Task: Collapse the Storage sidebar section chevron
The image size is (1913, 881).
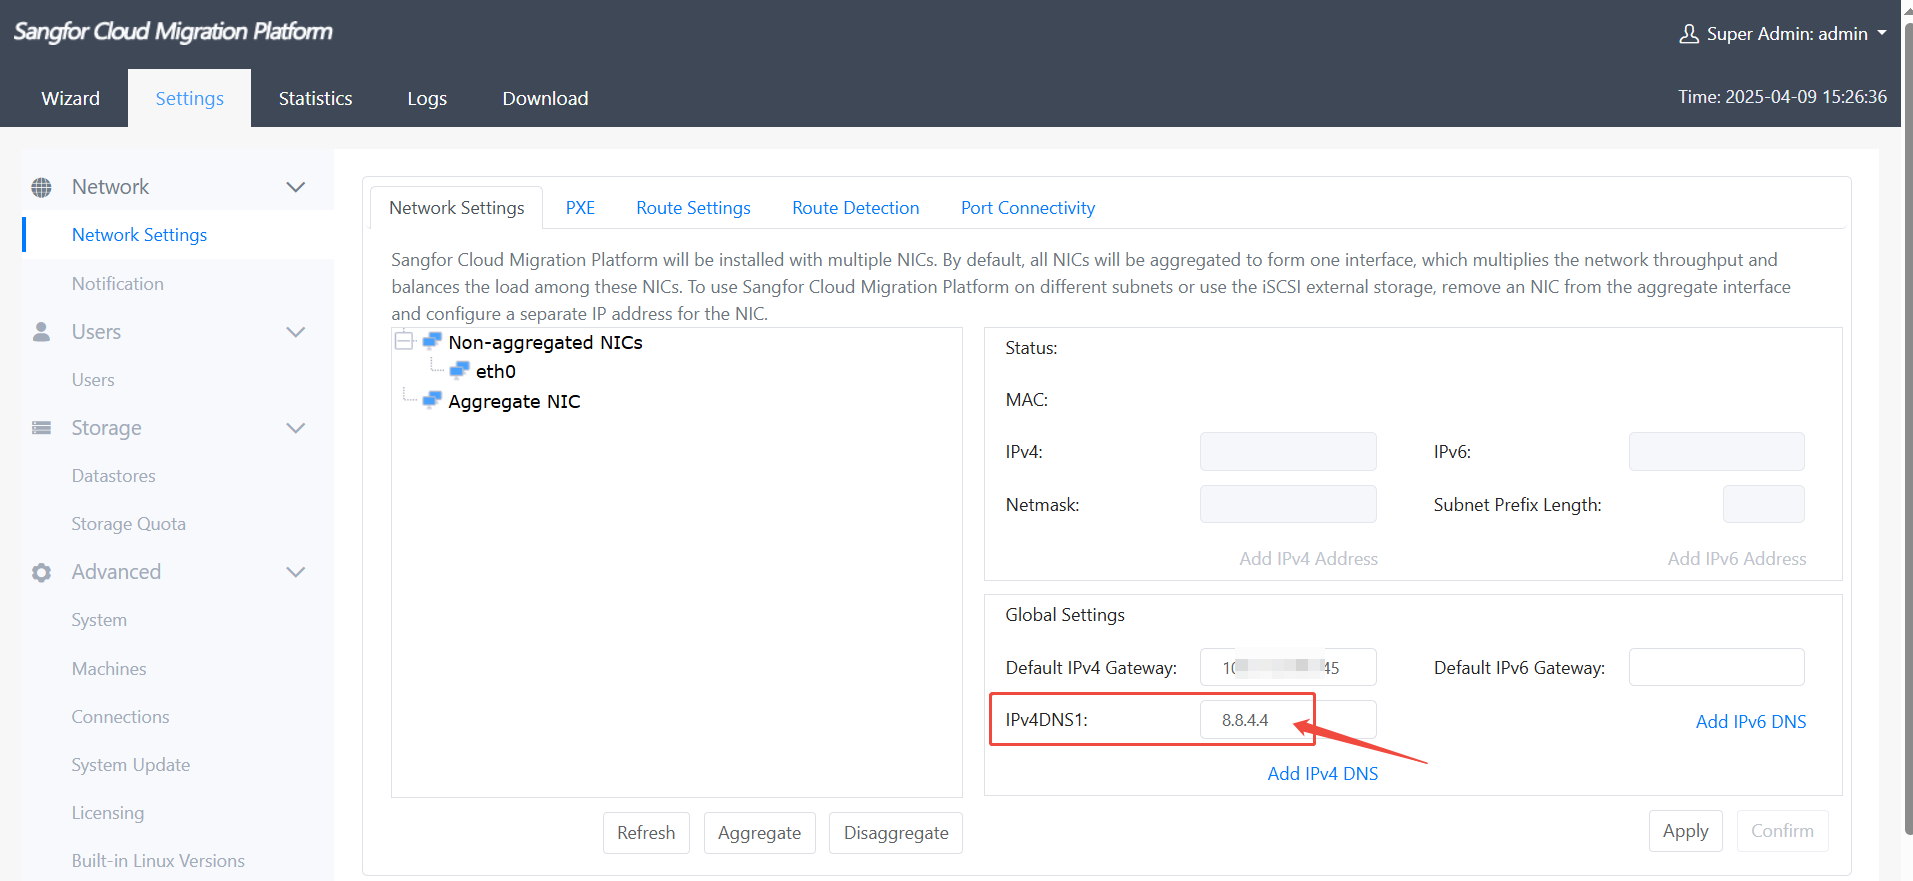Action: [x=295, y=428]
